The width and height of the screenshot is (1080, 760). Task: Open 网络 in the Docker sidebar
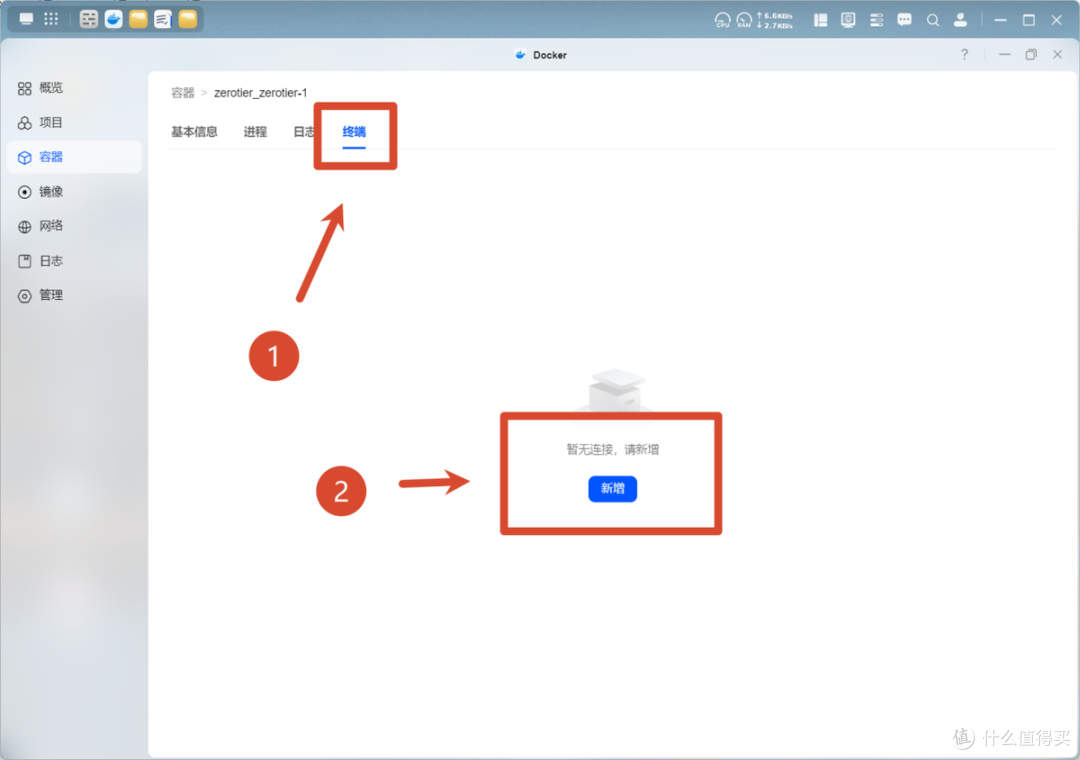click(x=74, y=226)
